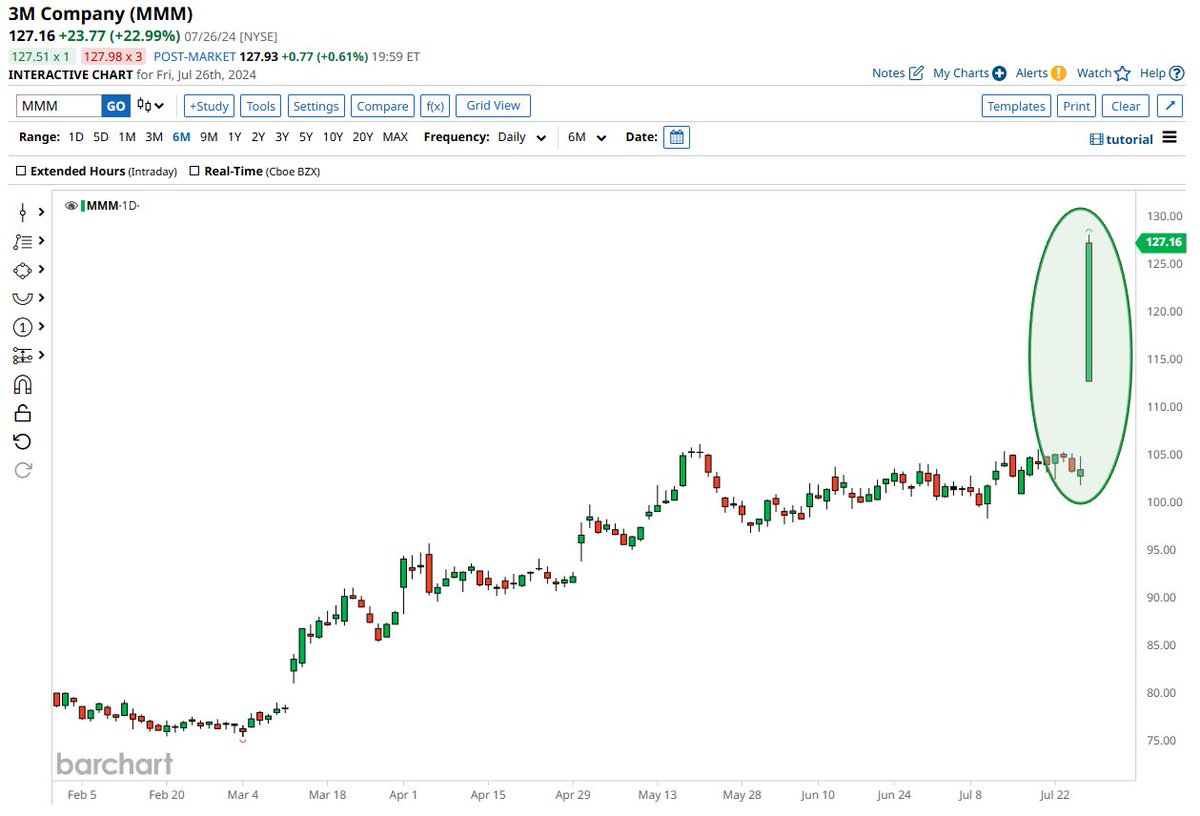Select the arc curve drawing tool
This screenshot has width=1200, height=816.
[x=23, y=298]
